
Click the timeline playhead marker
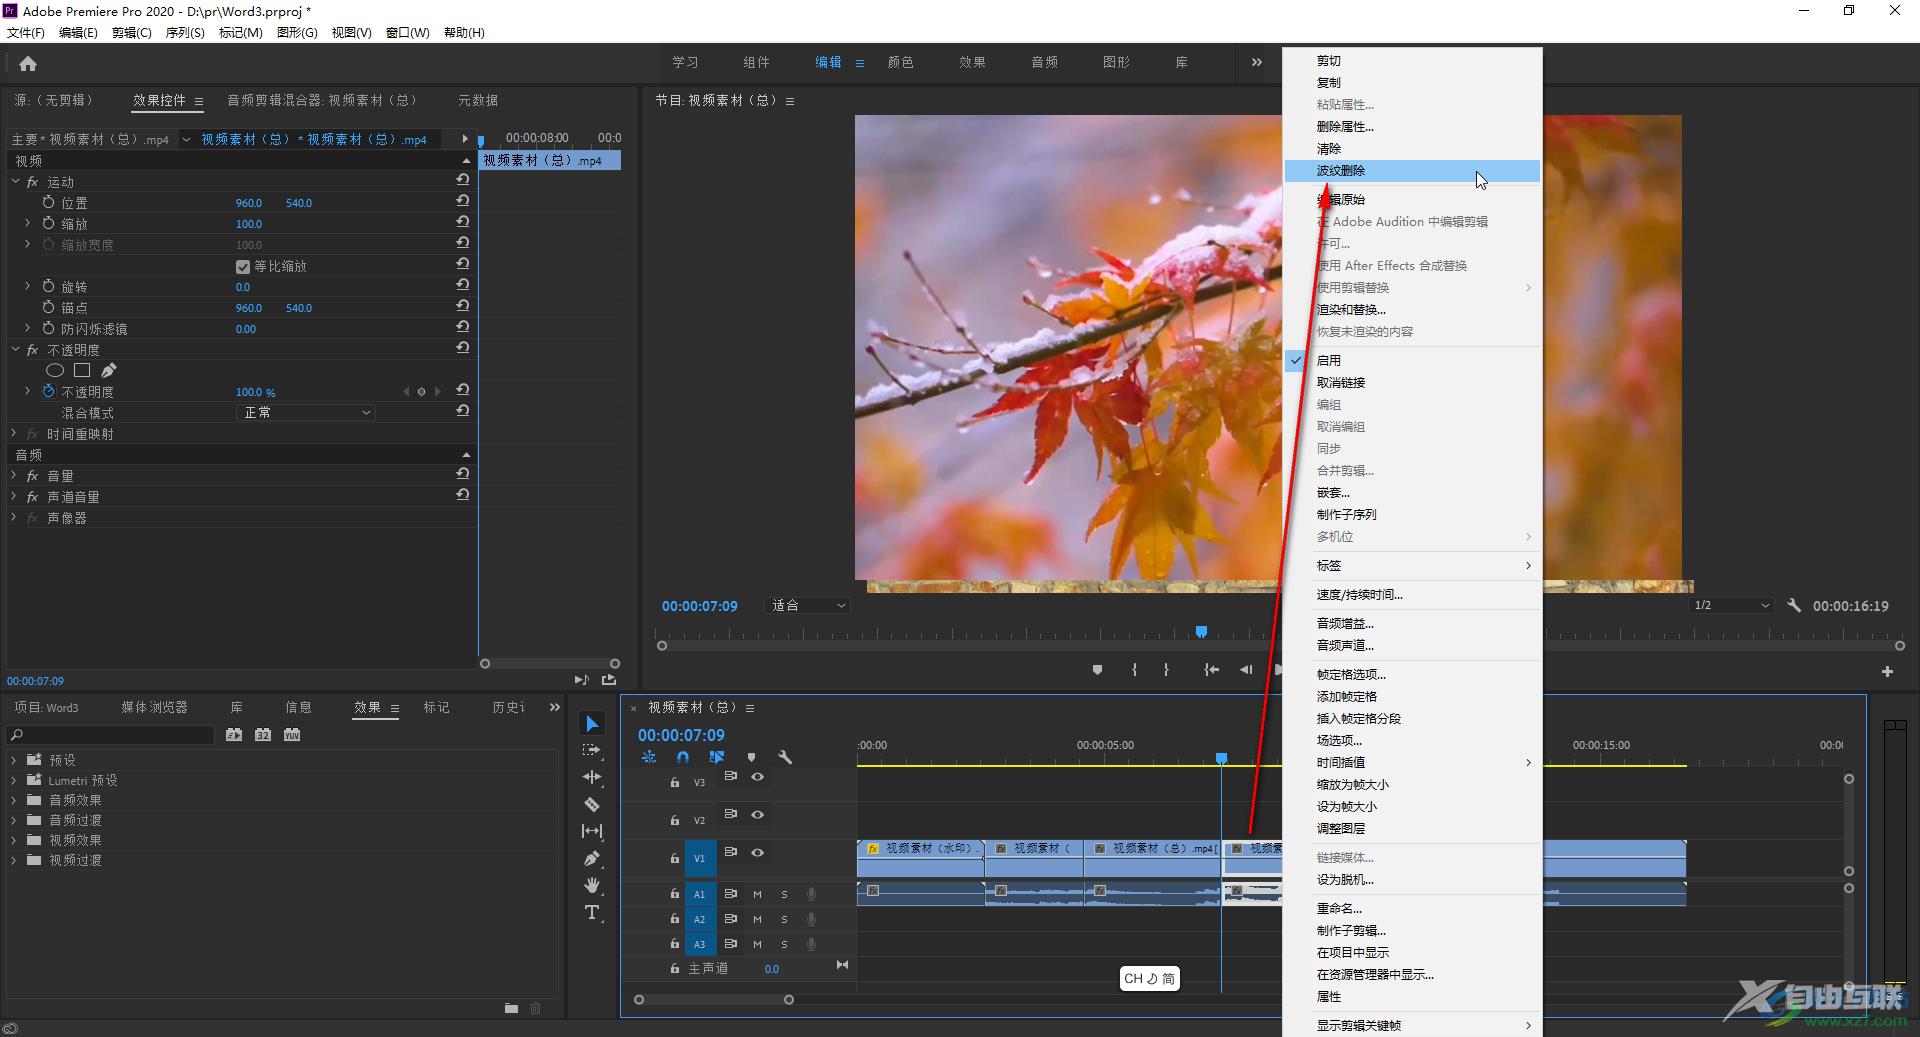coord(1221,758)
